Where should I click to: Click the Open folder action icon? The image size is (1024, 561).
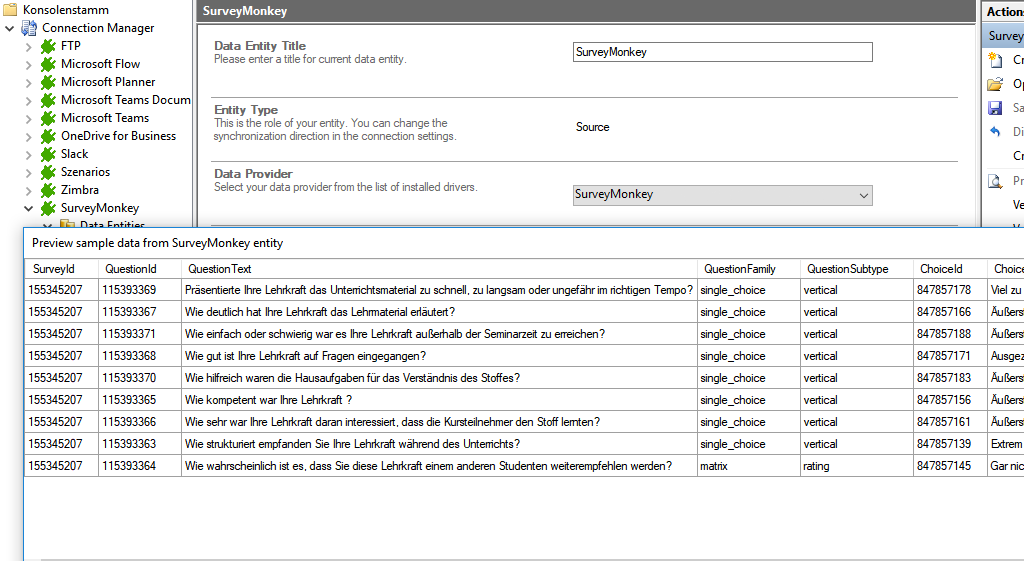pyautogui.click(x=995, y=84)
